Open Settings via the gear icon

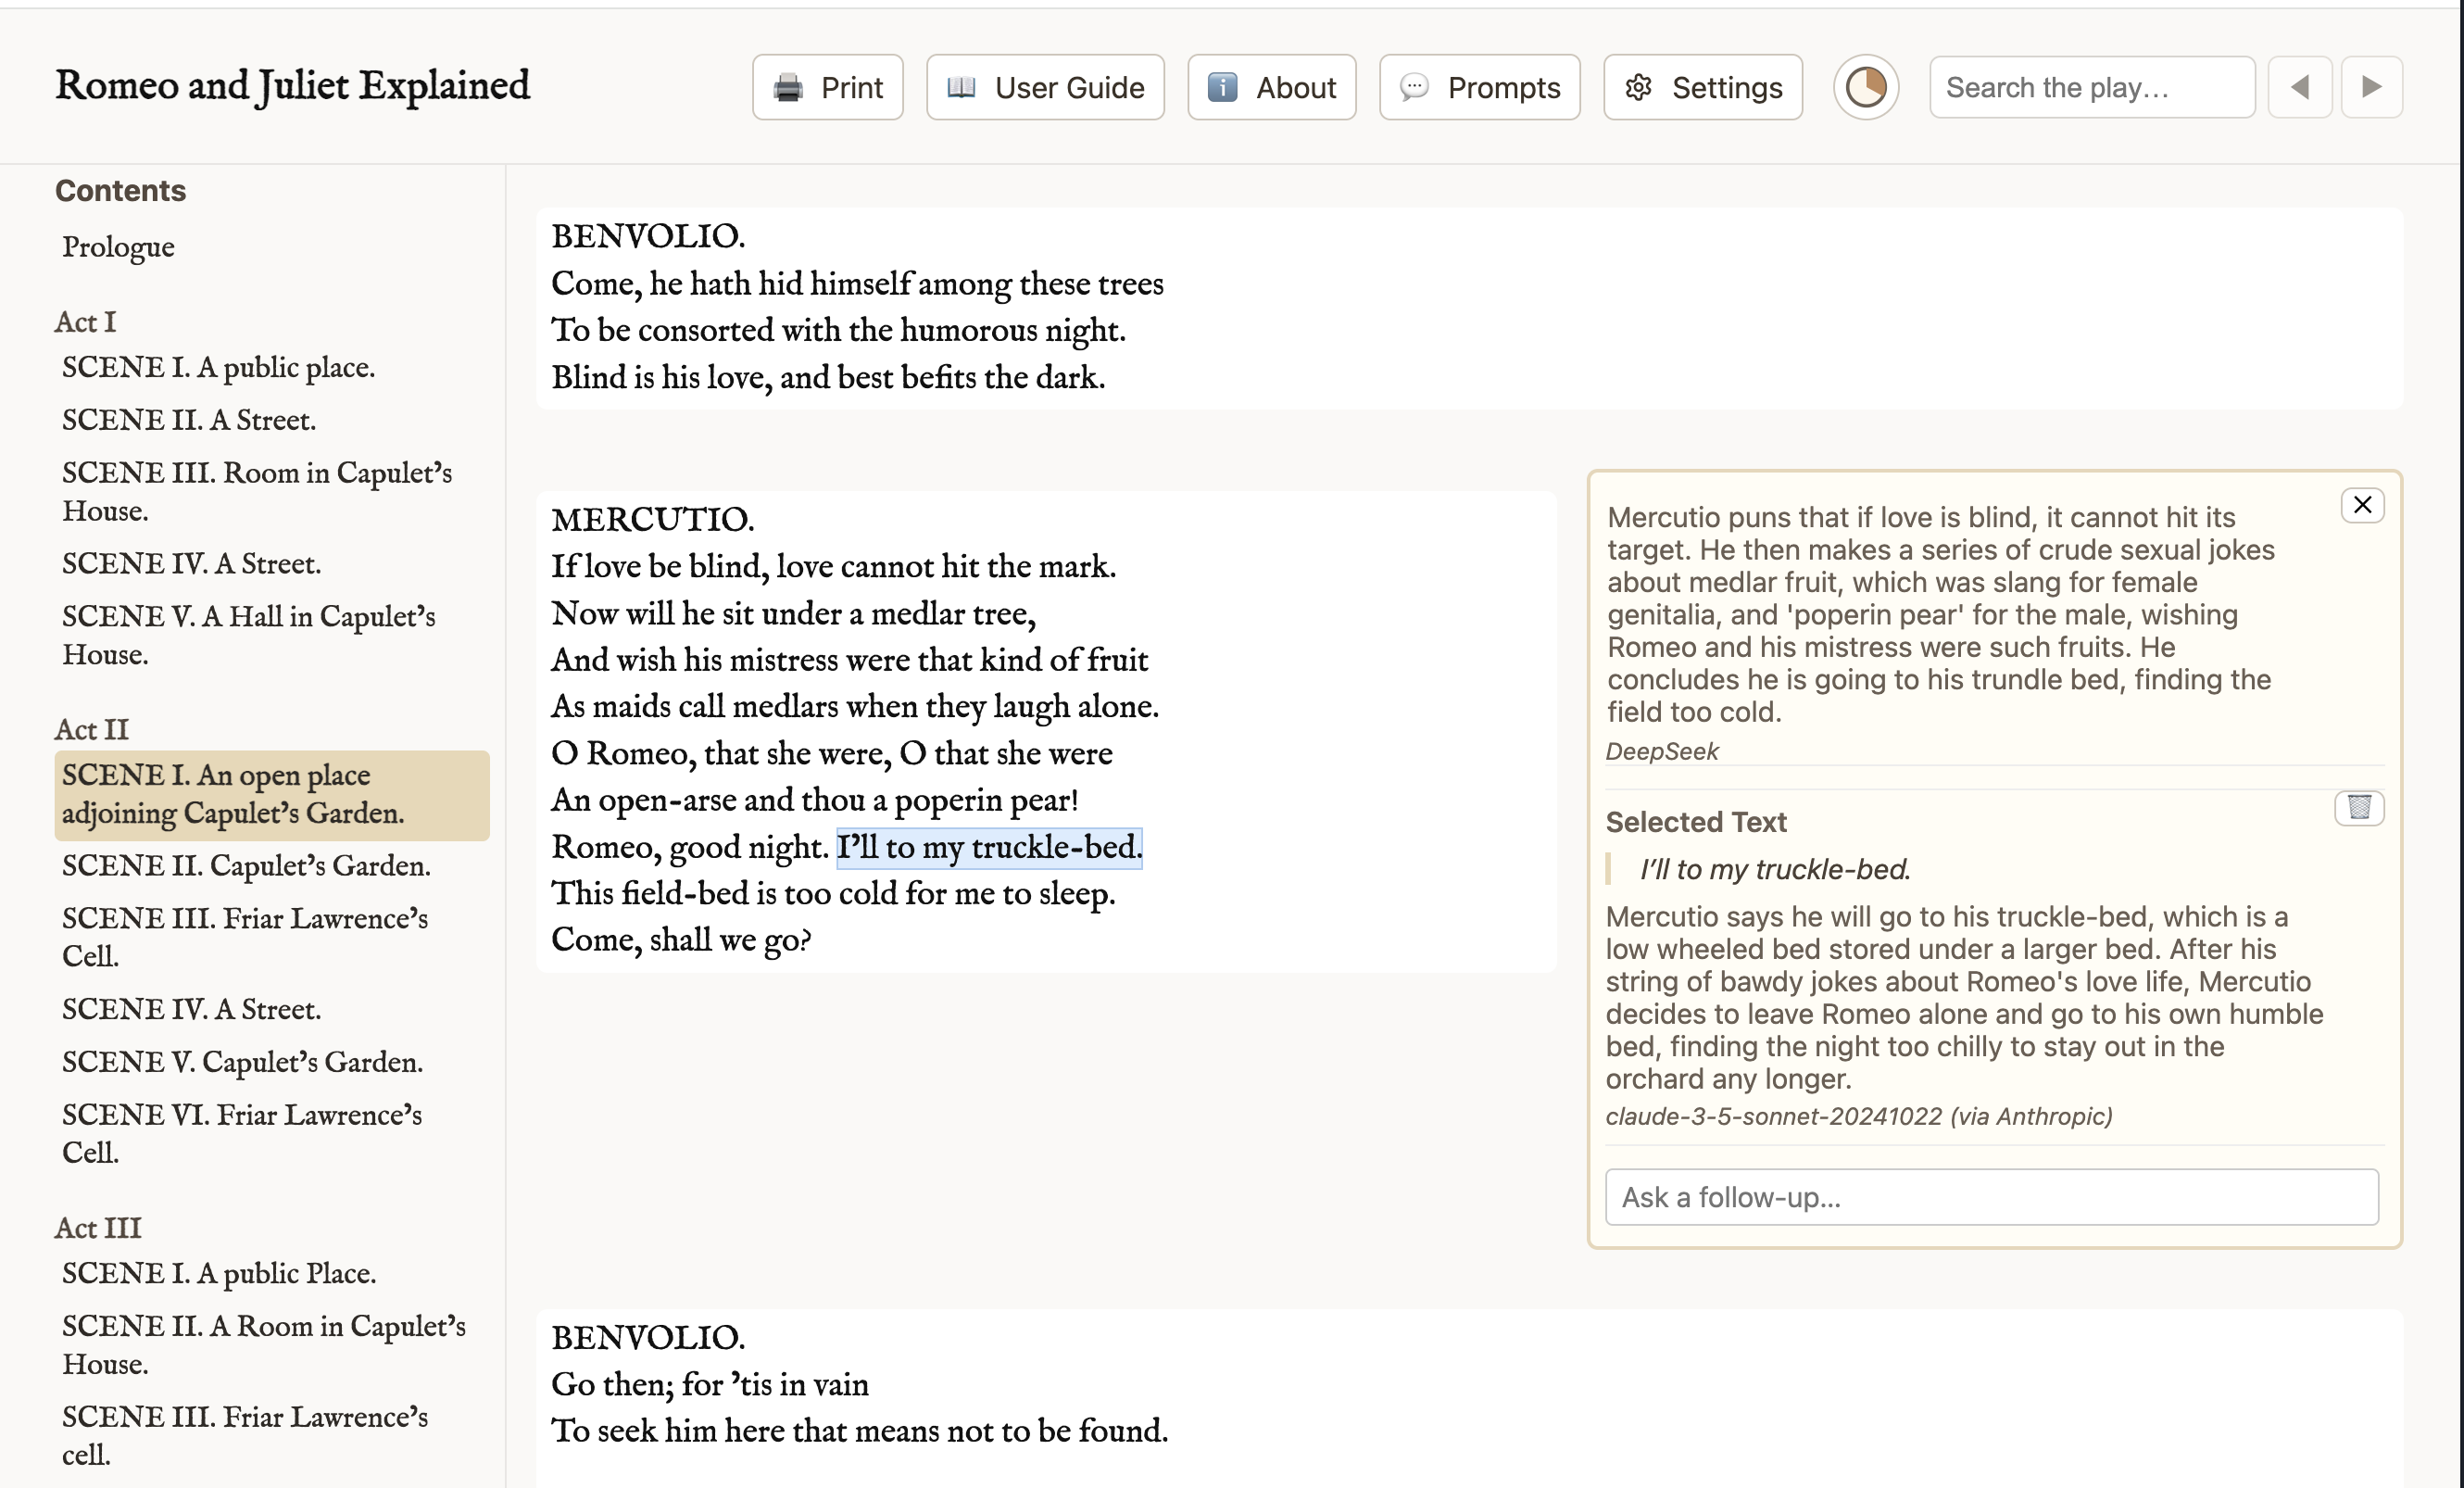[x=1638, y=88]
